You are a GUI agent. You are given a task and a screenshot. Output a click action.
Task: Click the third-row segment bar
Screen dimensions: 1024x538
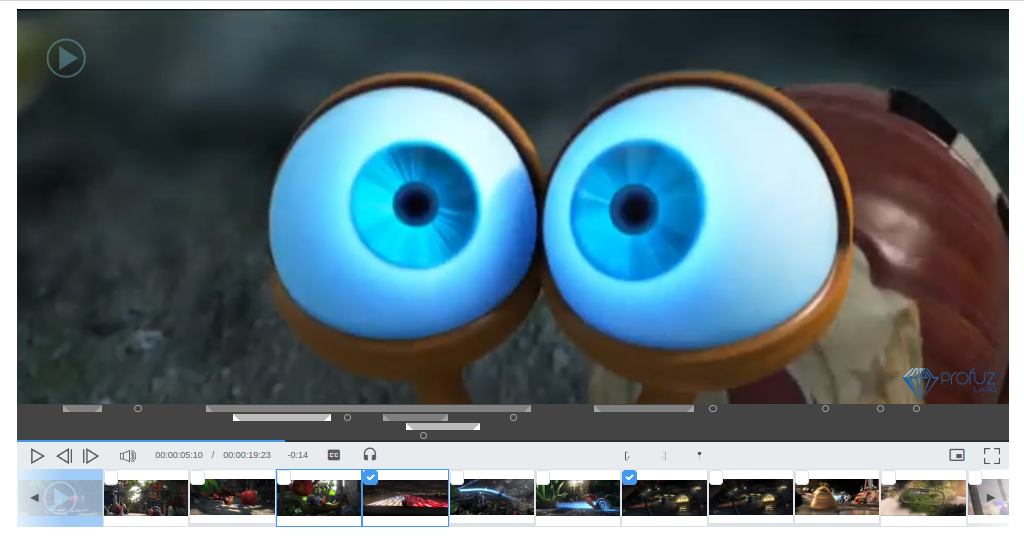click(x=443, y=427)
